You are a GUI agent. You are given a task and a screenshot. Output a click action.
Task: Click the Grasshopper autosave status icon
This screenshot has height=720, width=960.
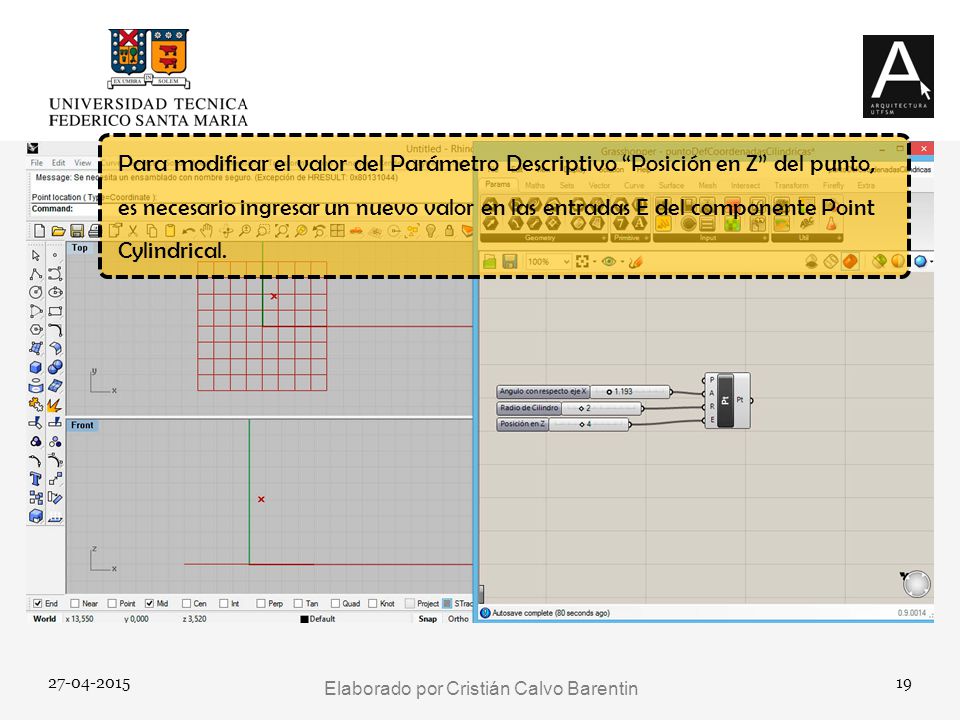coord(486,613)
